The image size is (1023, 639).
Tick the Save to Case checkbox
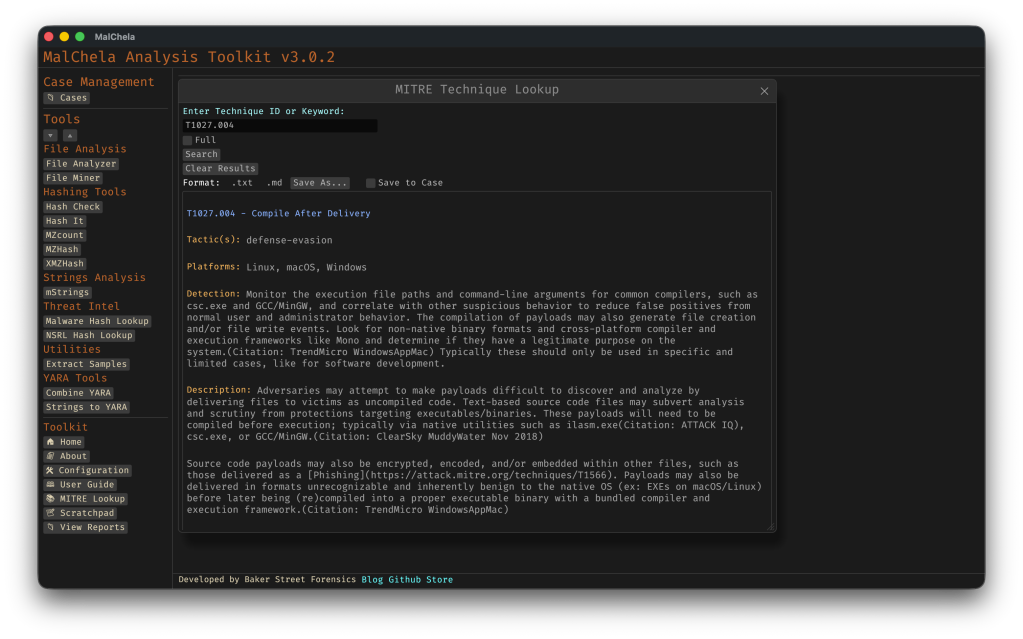pyautogui.click(x=371, y=183)
